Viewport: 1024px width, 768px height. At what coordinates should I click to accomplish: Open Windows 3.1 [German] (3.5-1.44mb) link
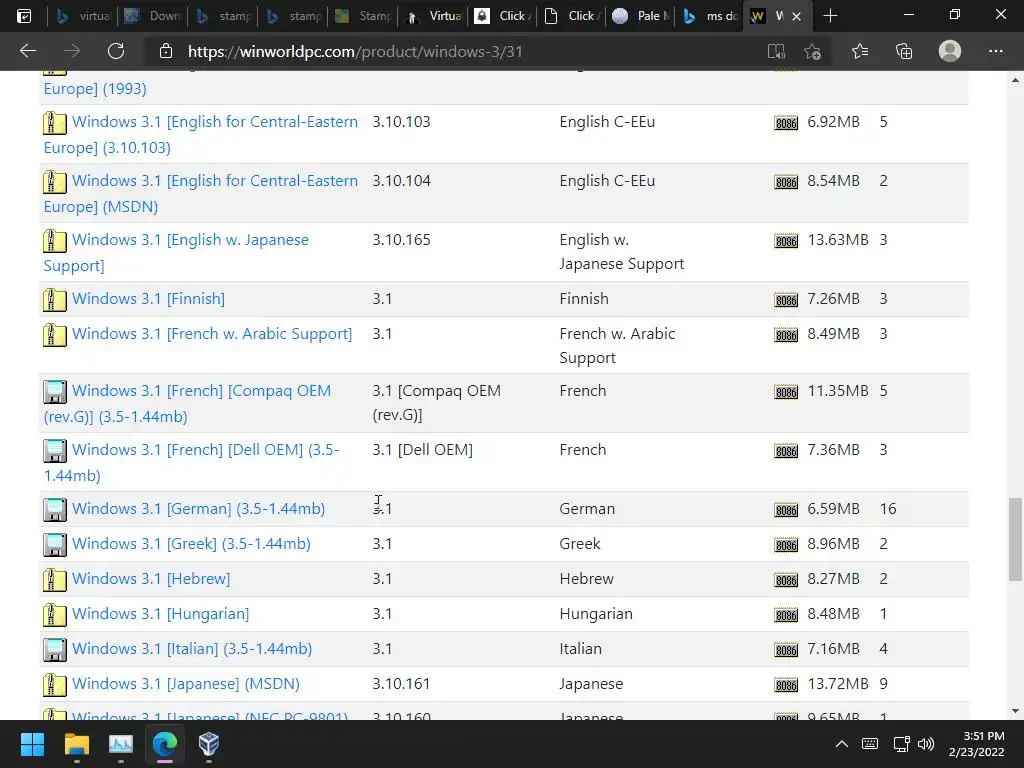(199, 509)
